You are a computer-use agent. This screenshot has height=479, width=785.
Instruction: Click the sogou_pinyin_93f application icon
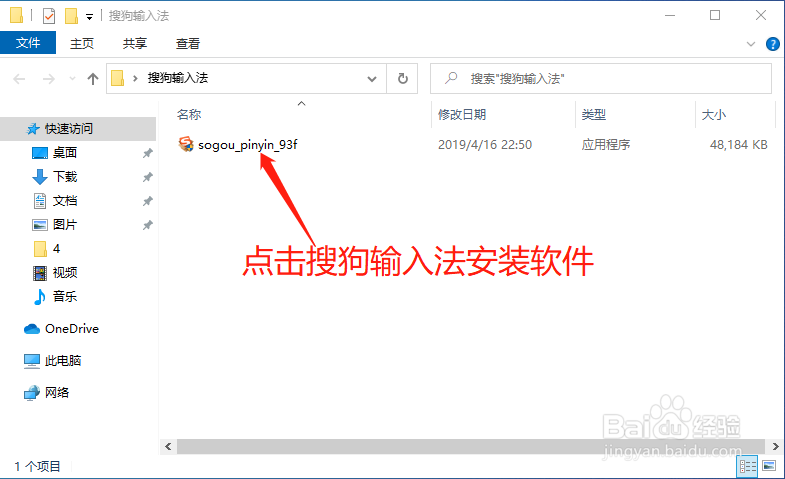(x=186, y=144)
